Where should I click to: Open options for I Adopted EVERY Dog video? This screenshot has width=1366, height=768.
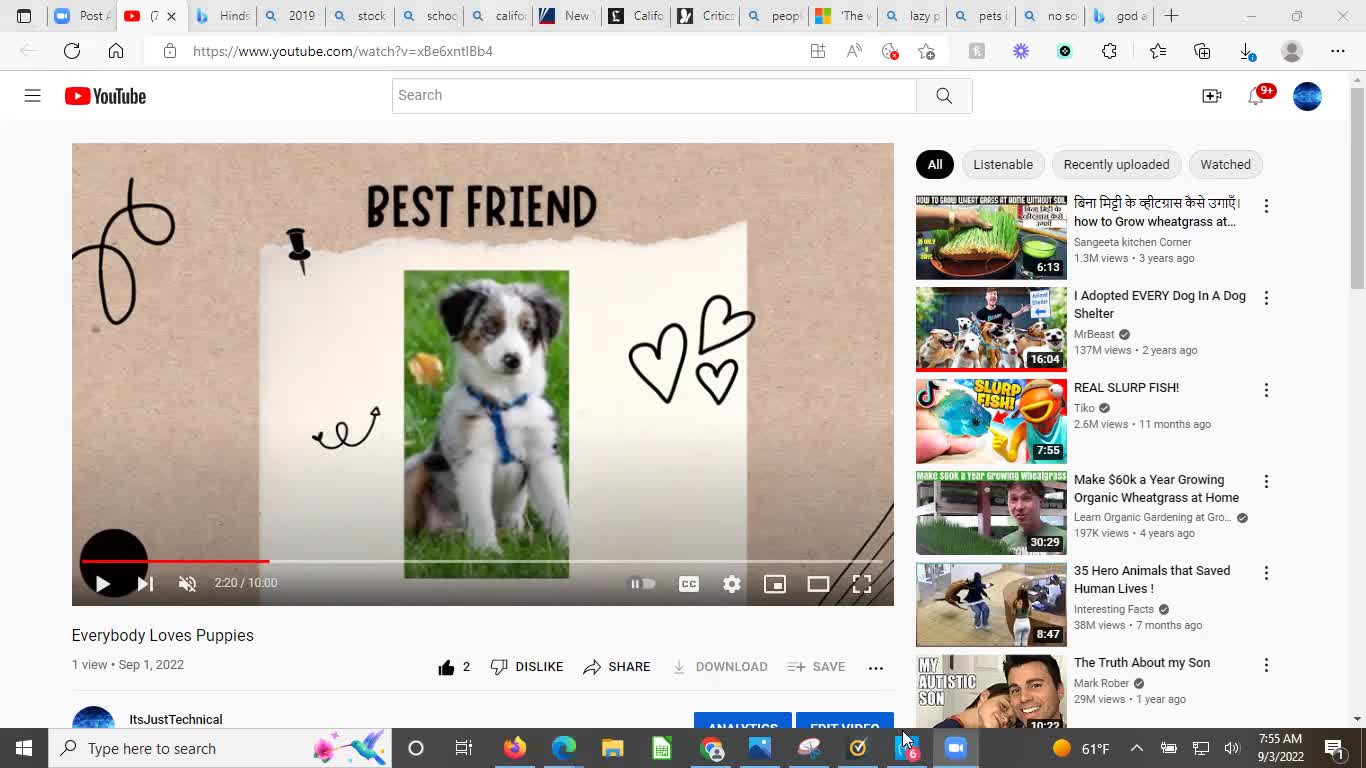point(1266,298)
